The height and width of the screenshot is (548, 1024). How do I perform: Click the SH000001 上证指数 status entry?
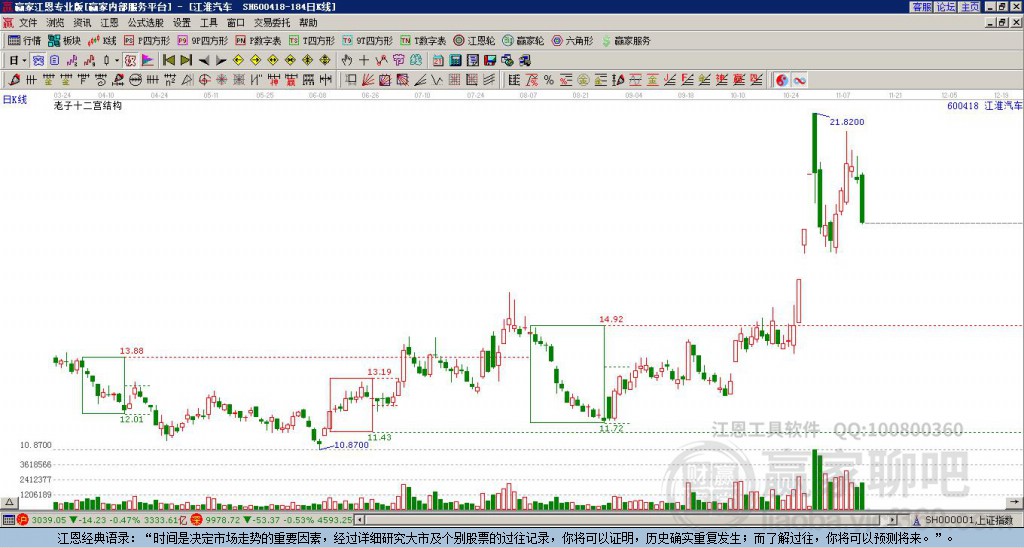click(x=968, y=520)
